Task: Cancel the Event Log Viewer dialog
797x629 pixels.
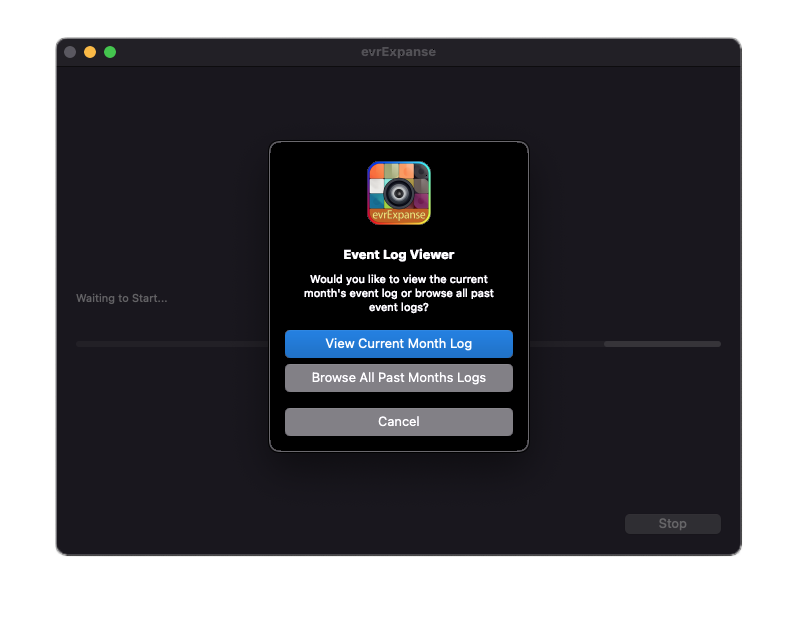Action: 398,422
